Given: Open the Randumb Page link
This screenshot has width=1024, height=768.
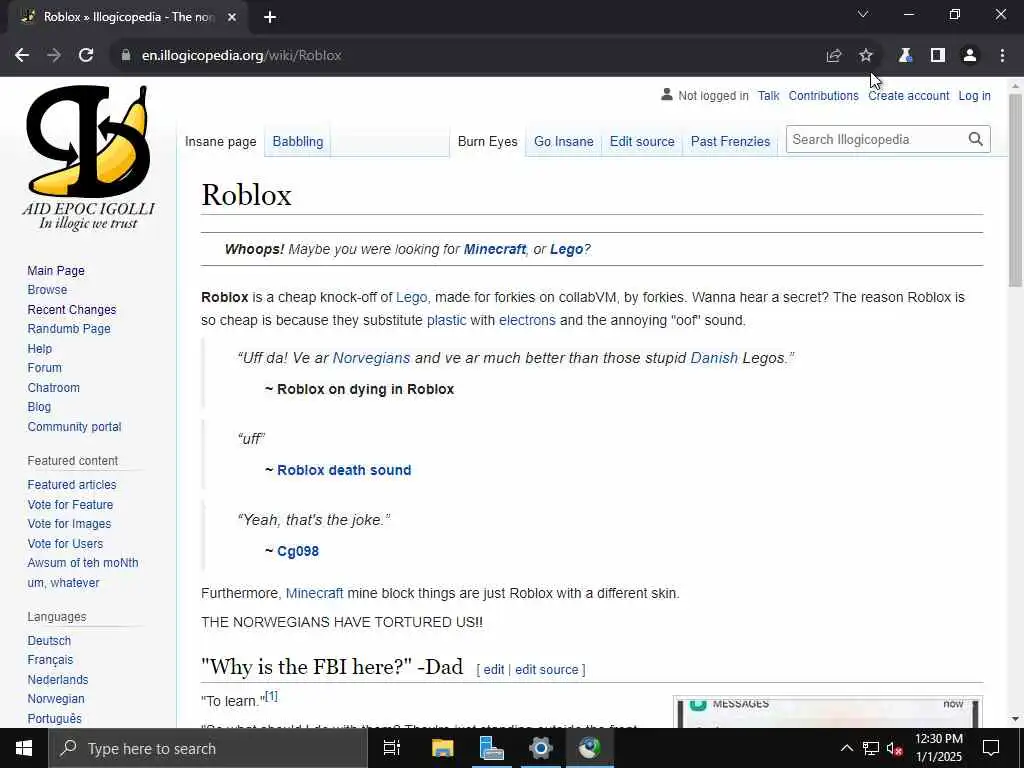Looking at the screenshot, I should (x=69, y=329).
